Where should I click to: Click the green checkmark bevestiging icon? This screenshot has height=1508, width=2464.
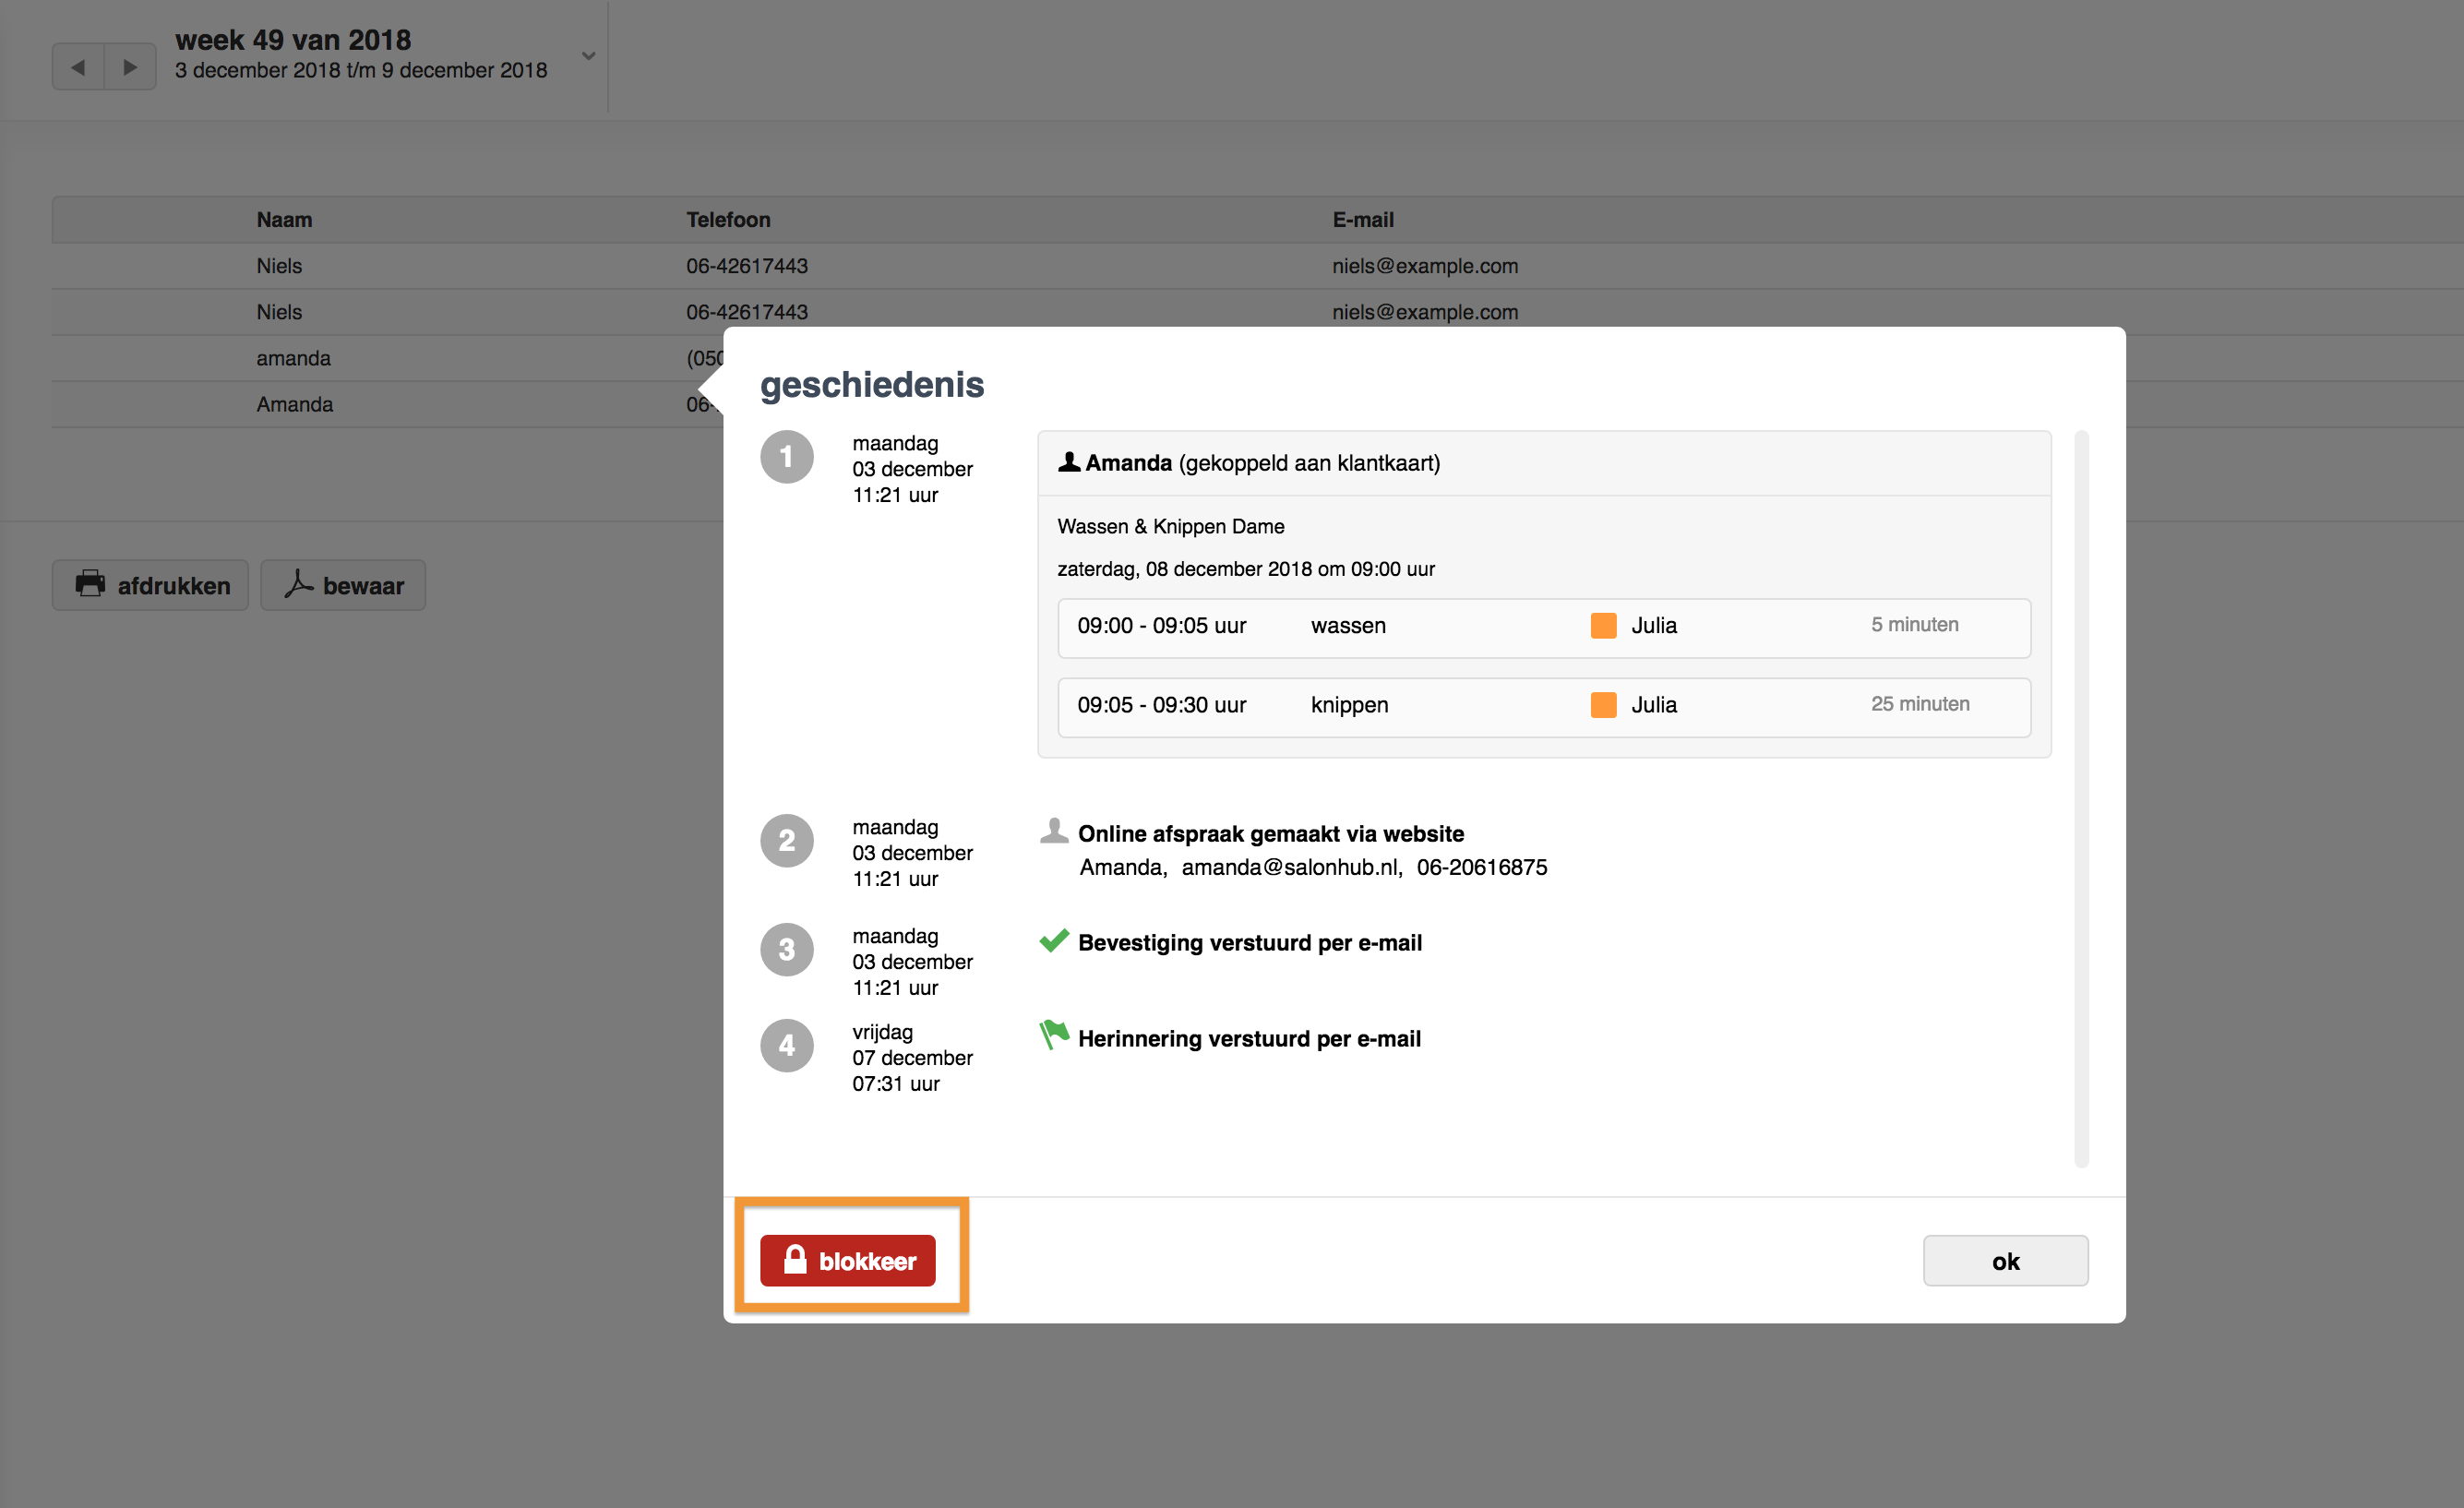coord(1054,941)
